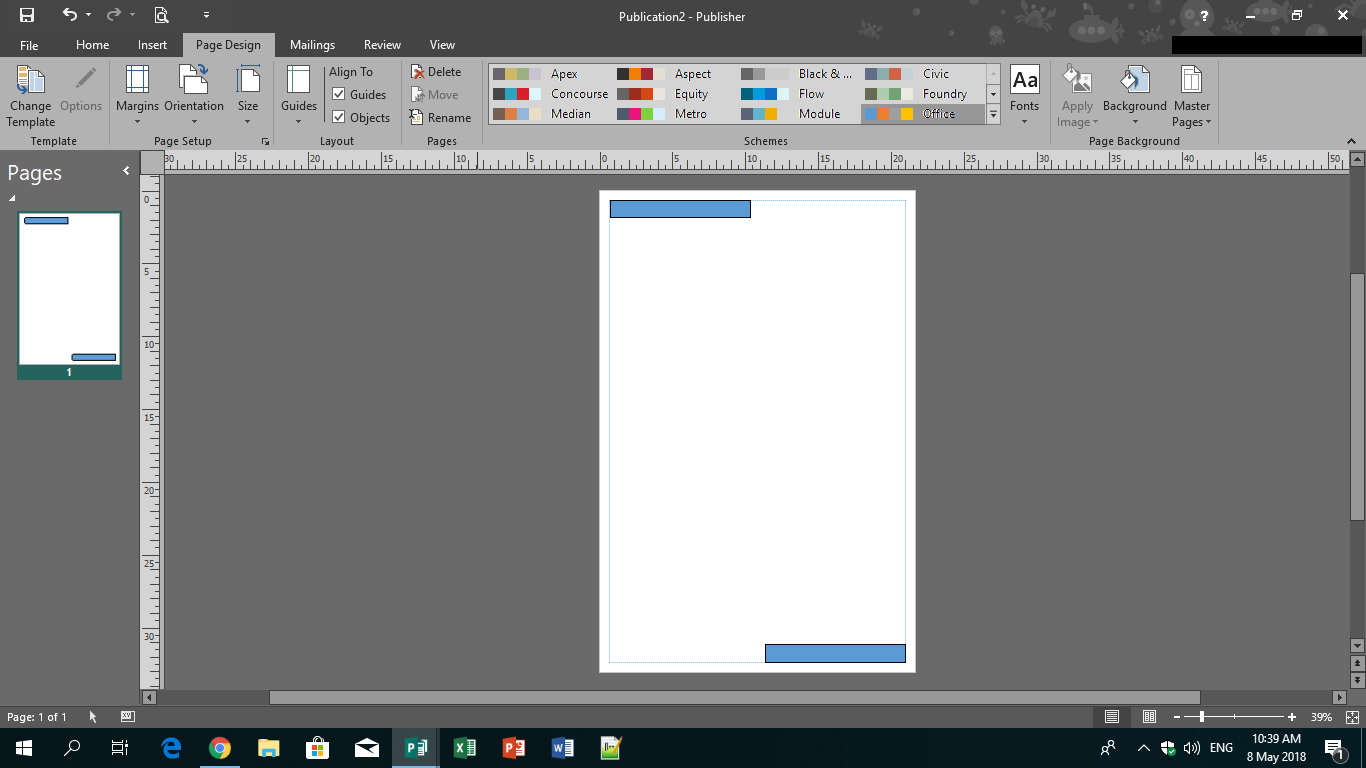Open the Undo history dropdown arrow
This screenshot has height=768, width=1366.
pos(88,15)
